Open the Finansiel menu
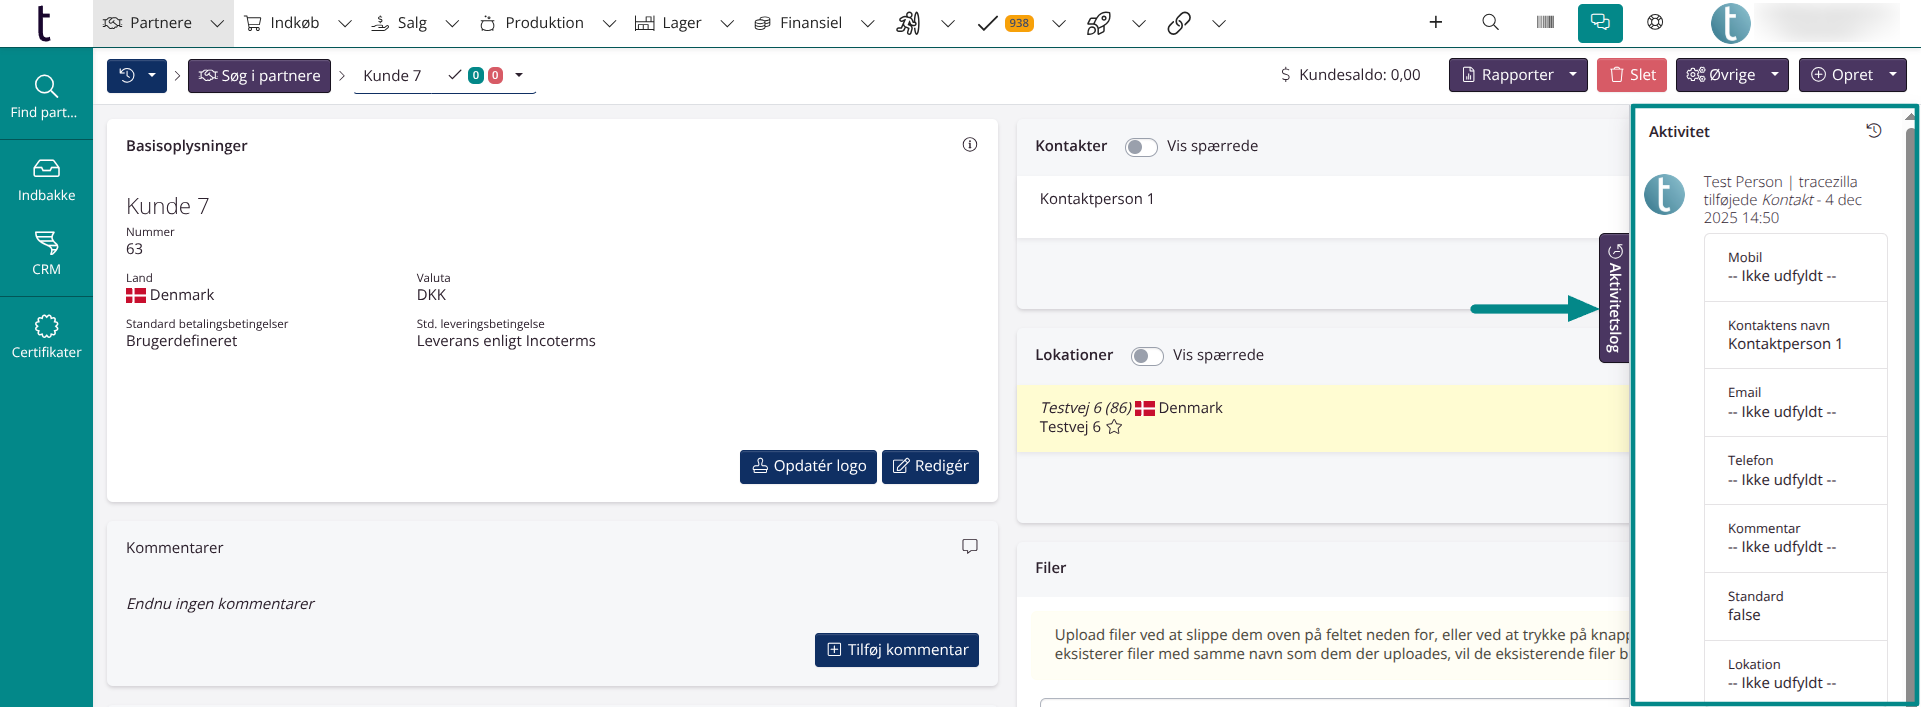This screenshot has width=1921, height=707. coord(798,23)
